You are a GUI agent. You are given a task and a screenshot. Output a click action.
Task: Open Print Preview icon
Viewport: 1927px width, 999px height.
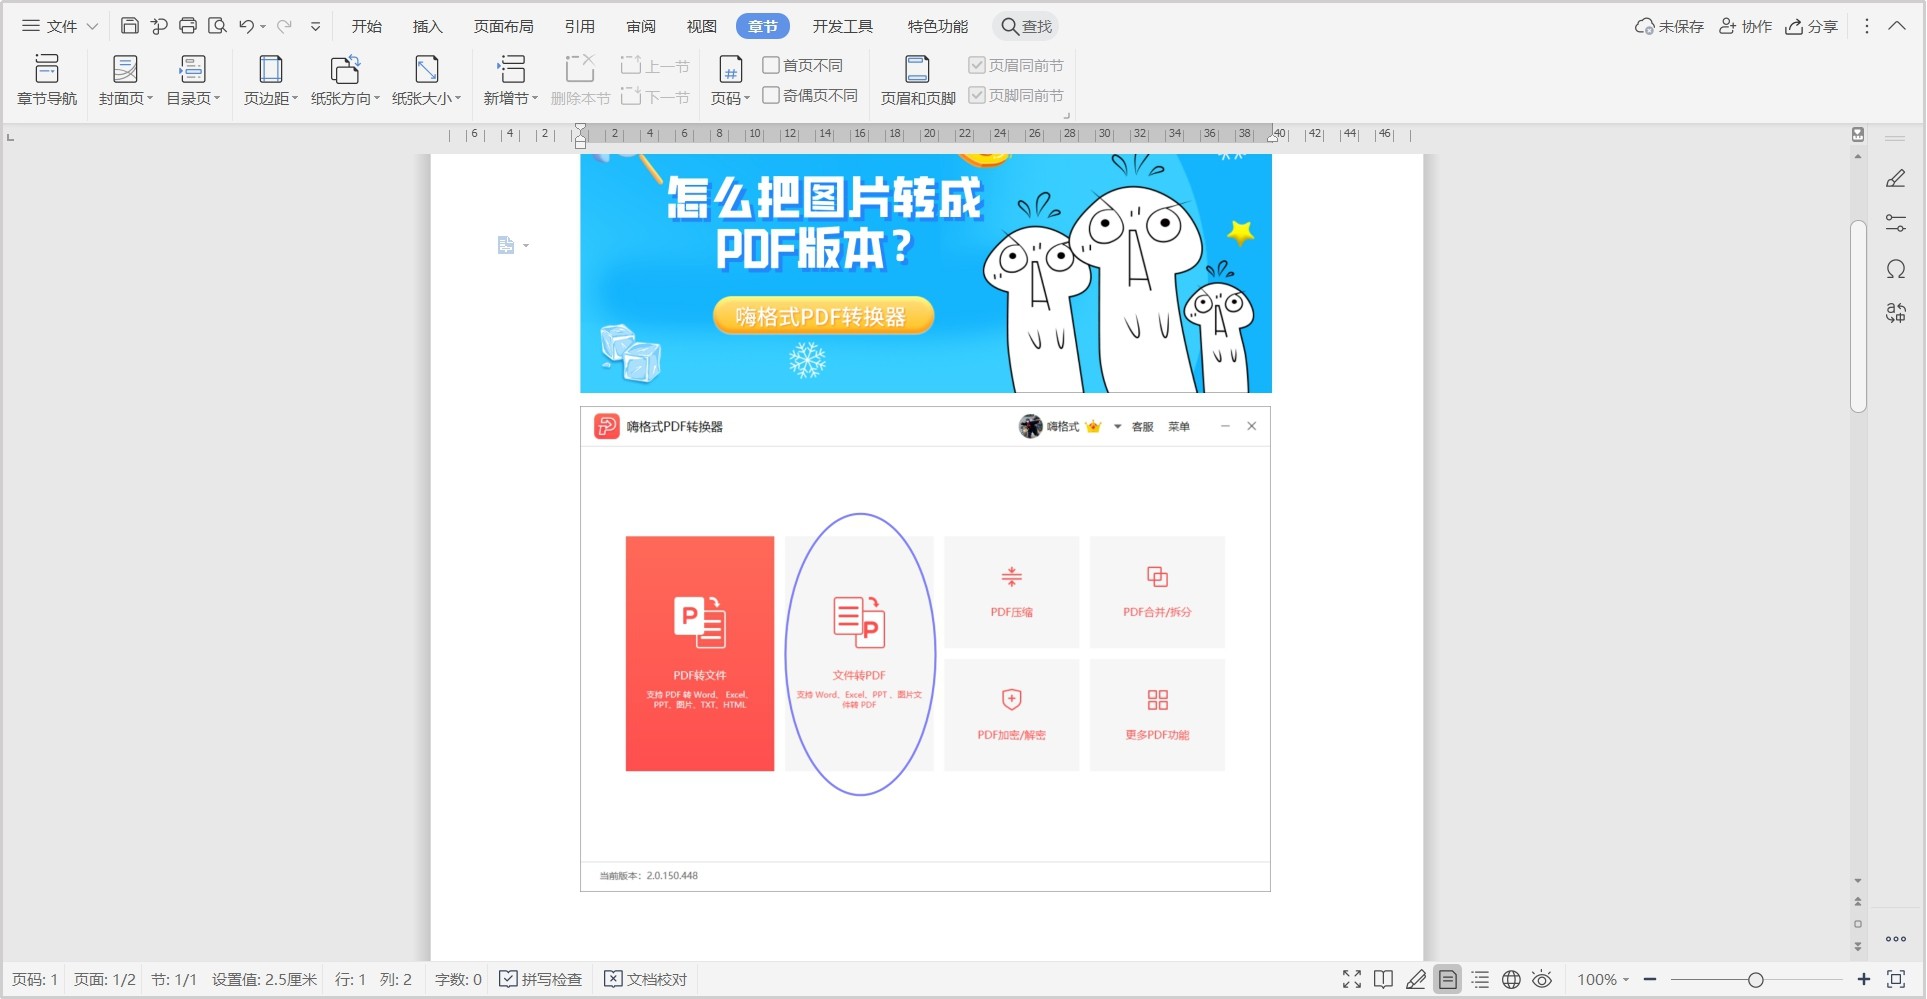tap(217, 26)
